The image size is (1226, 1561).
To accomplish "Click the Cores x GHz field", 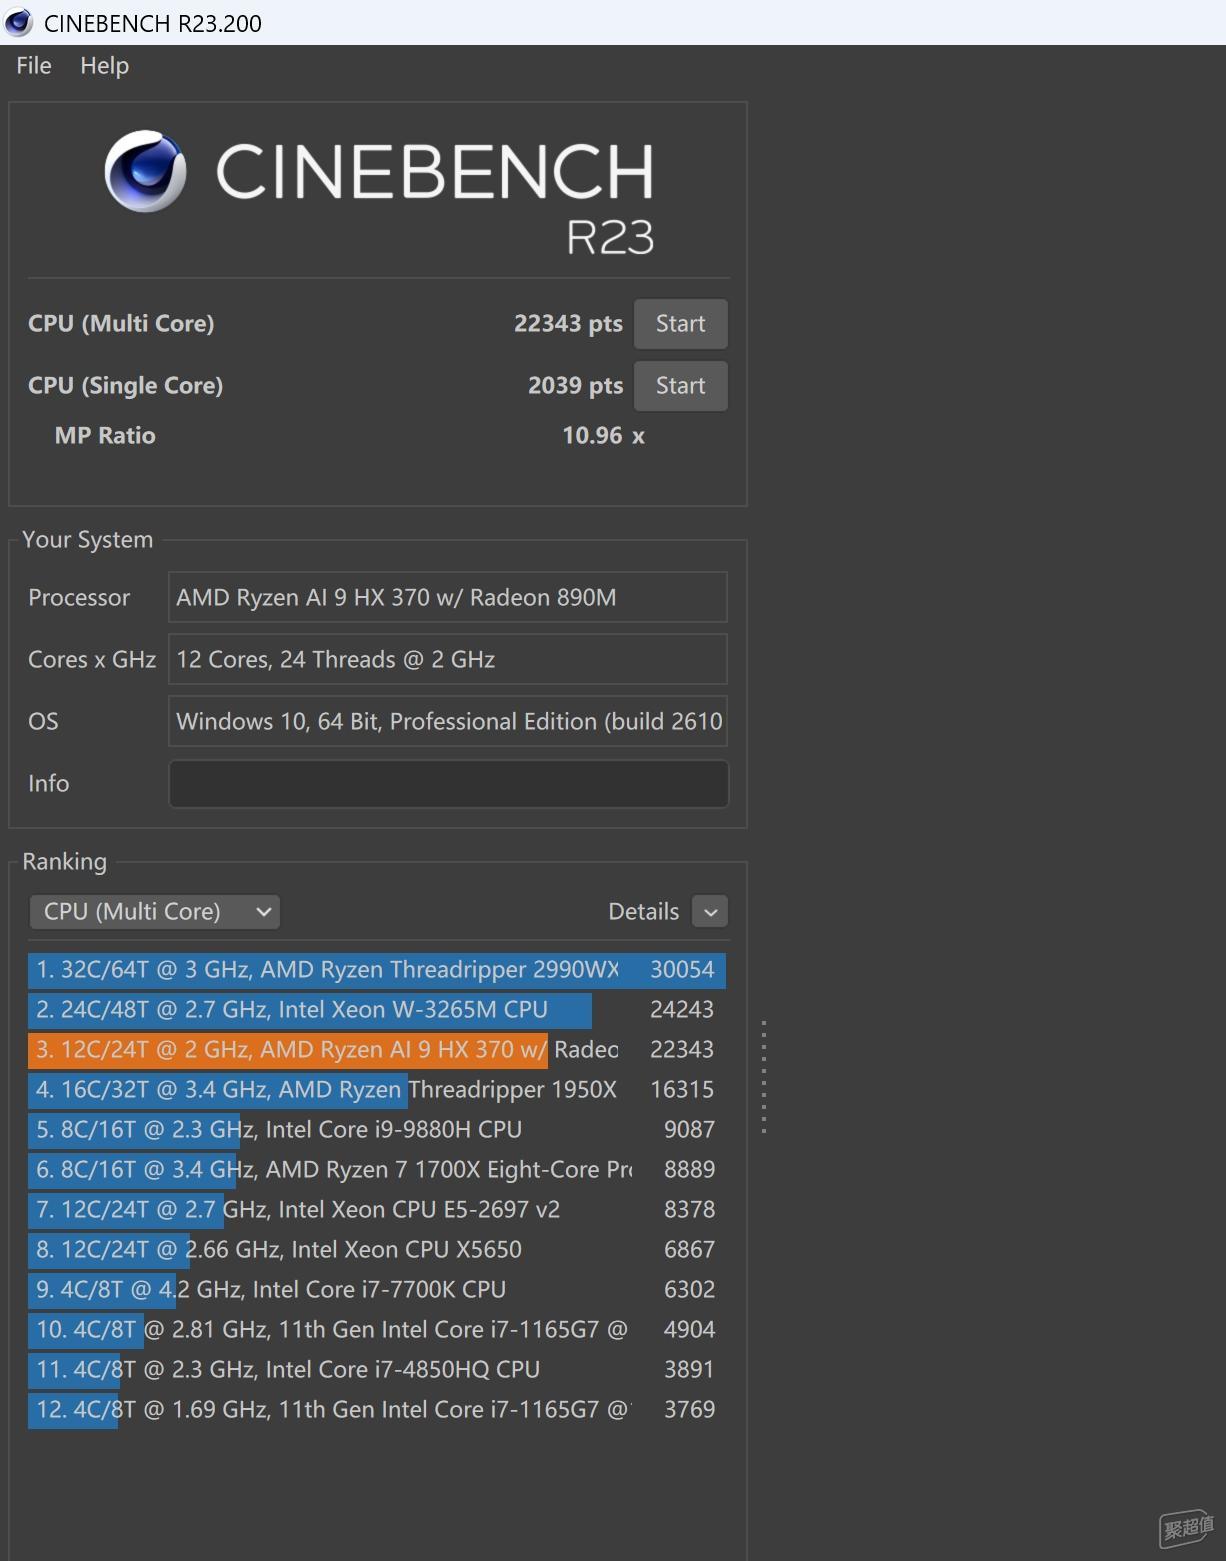I will [448, 660].
